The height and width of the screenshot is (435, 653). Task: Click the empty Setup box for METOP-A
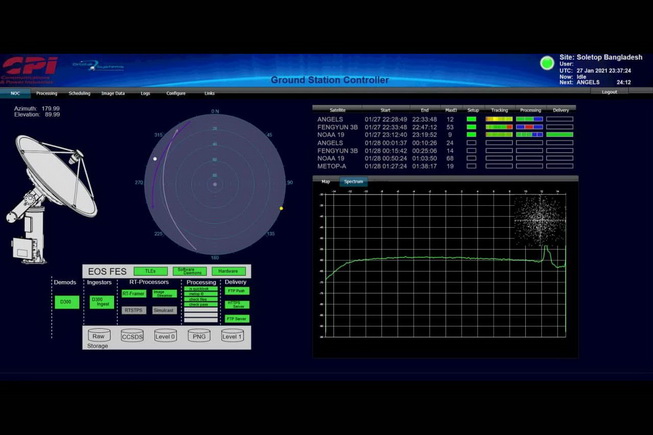point(471,166)
